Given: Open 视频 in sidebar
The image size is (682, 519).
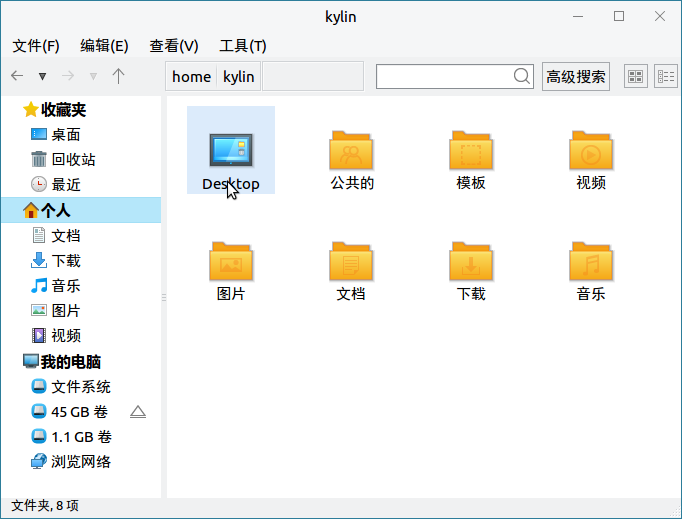Looking at the screenshot, I should coord(55,335).
